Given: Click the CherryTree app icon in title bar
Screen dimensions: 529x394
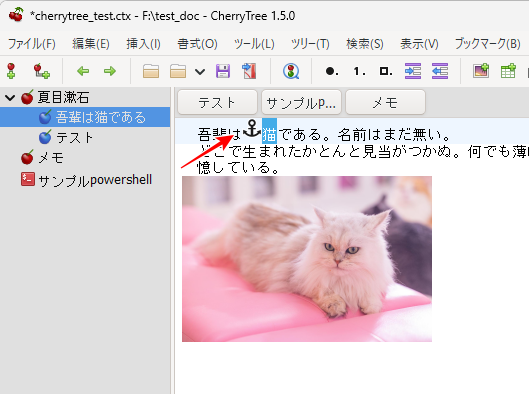Looking at the screenshot, I should [16, 15].
